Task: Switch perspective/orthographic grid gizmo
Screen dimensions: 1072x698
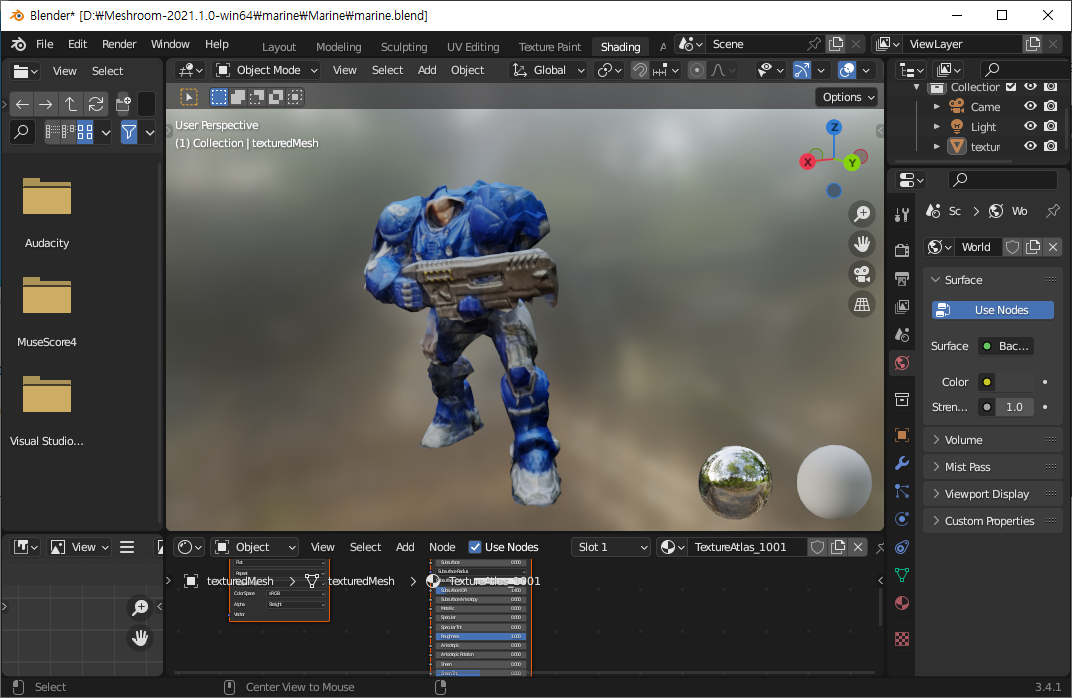Action: click(x=862, y=304)
